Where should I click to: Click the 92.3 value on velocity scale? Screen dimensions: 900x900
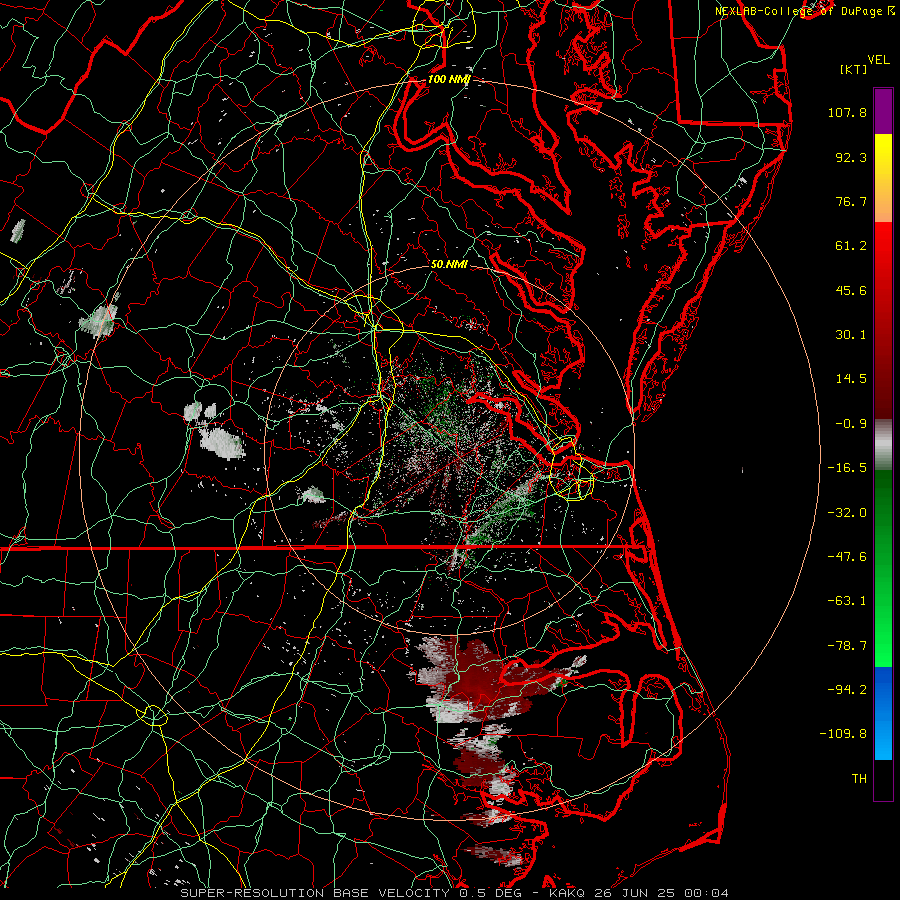tap(851, 157)
